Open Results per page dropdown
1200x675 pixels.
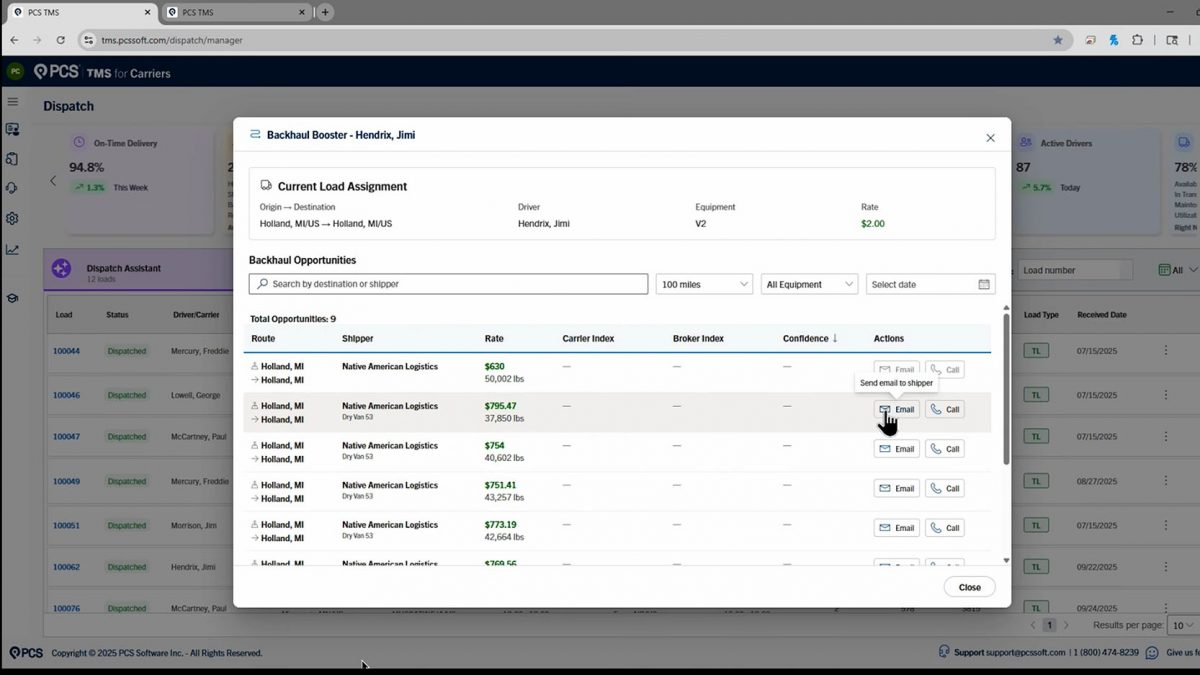(1182, 625)
